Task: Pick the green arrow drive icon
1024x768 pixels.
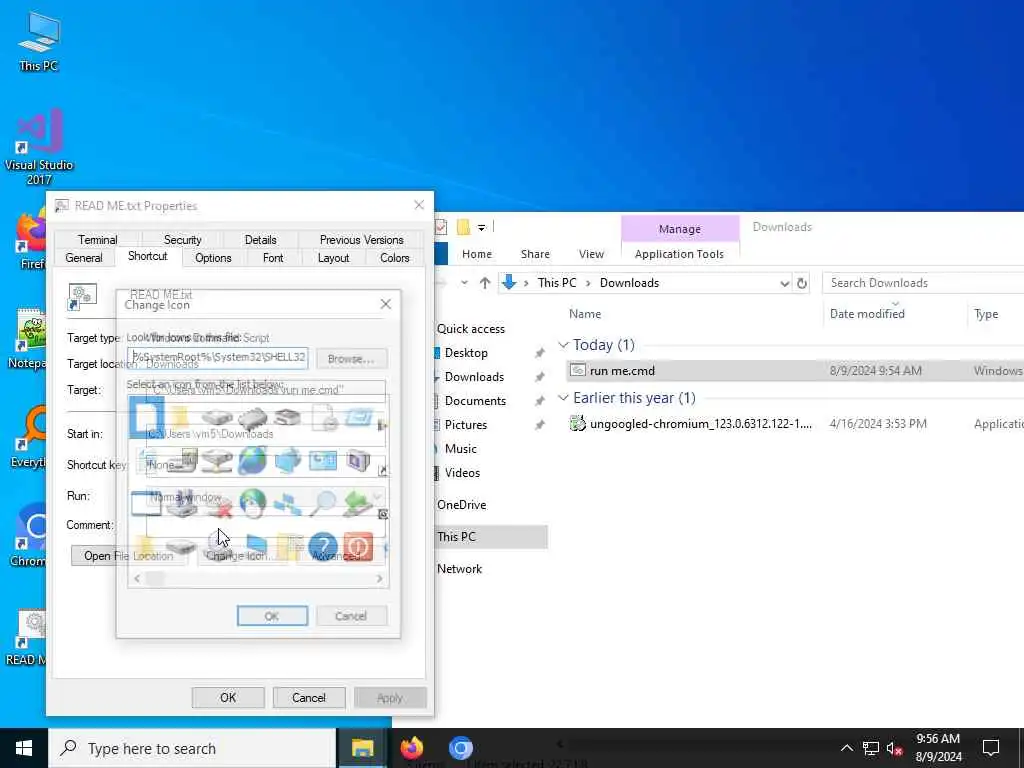Action: pos(358,504)
